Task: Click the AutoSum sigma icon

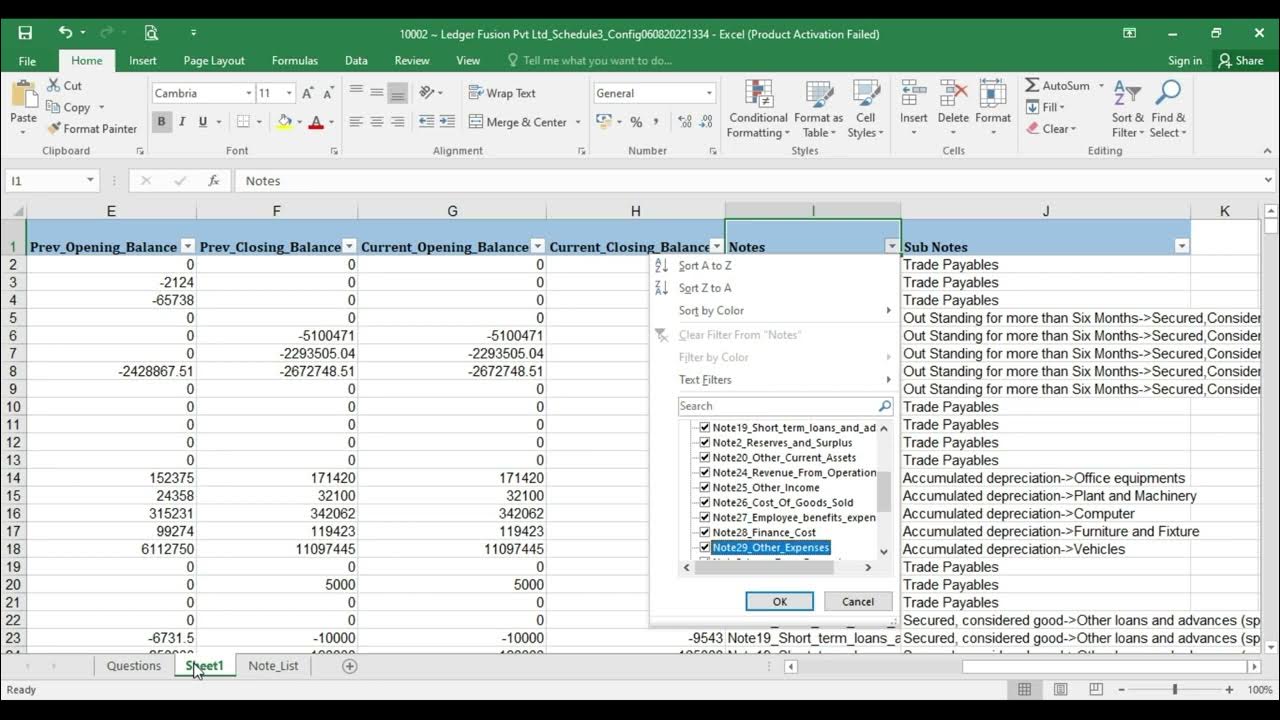Action: [x=1032, y=86]
